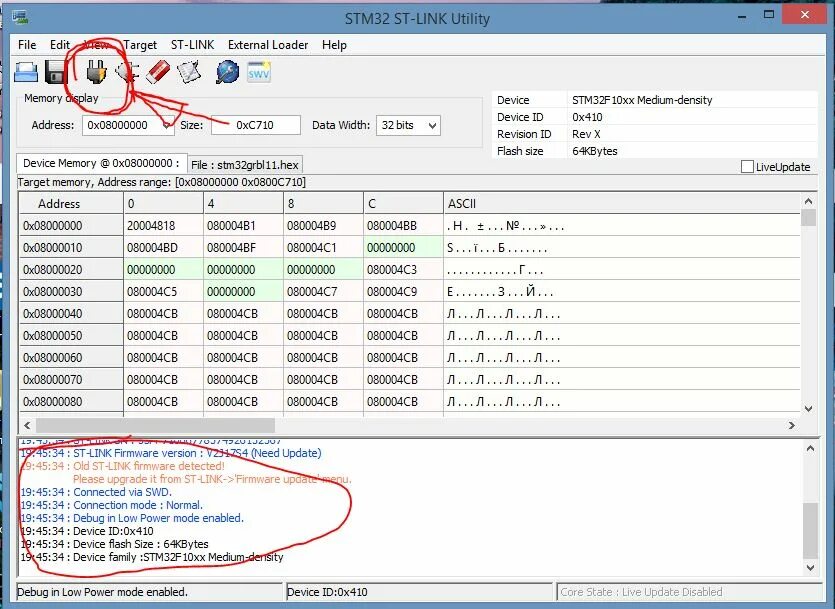The width and height of the screenshot is (835, 609).
Task: Click the ST-LINK Utility title bar app icon
Action: click(x=20, y=18)
